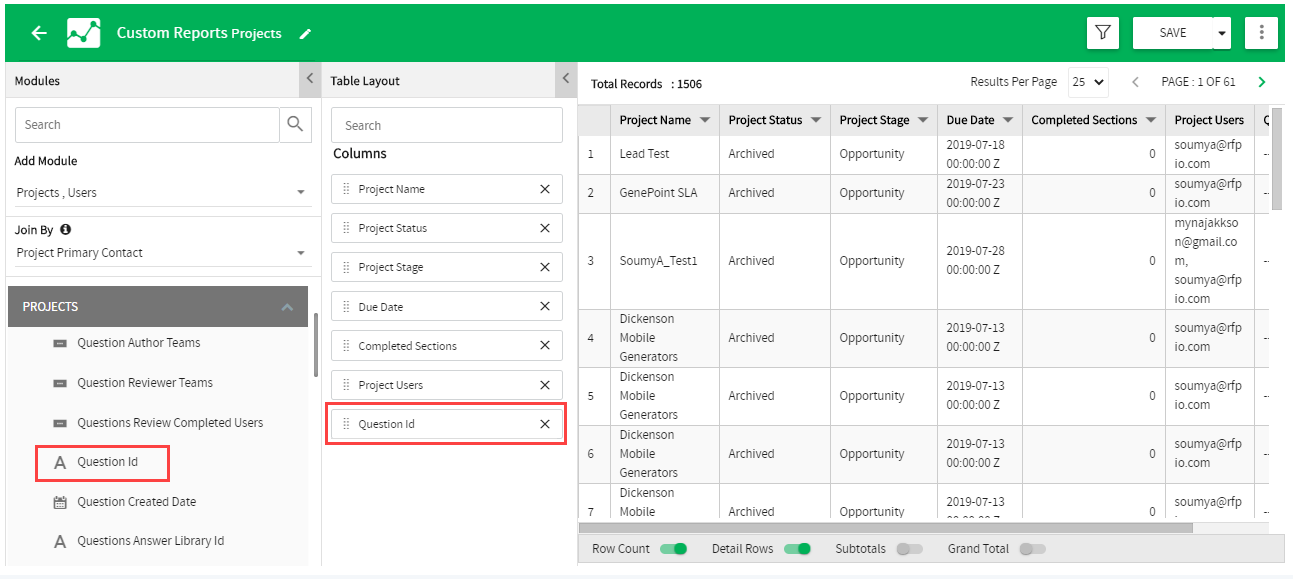The height and width of the screenshot is (579, 1293).
Task: Click the Modules search field
Action: pos(147,124)
